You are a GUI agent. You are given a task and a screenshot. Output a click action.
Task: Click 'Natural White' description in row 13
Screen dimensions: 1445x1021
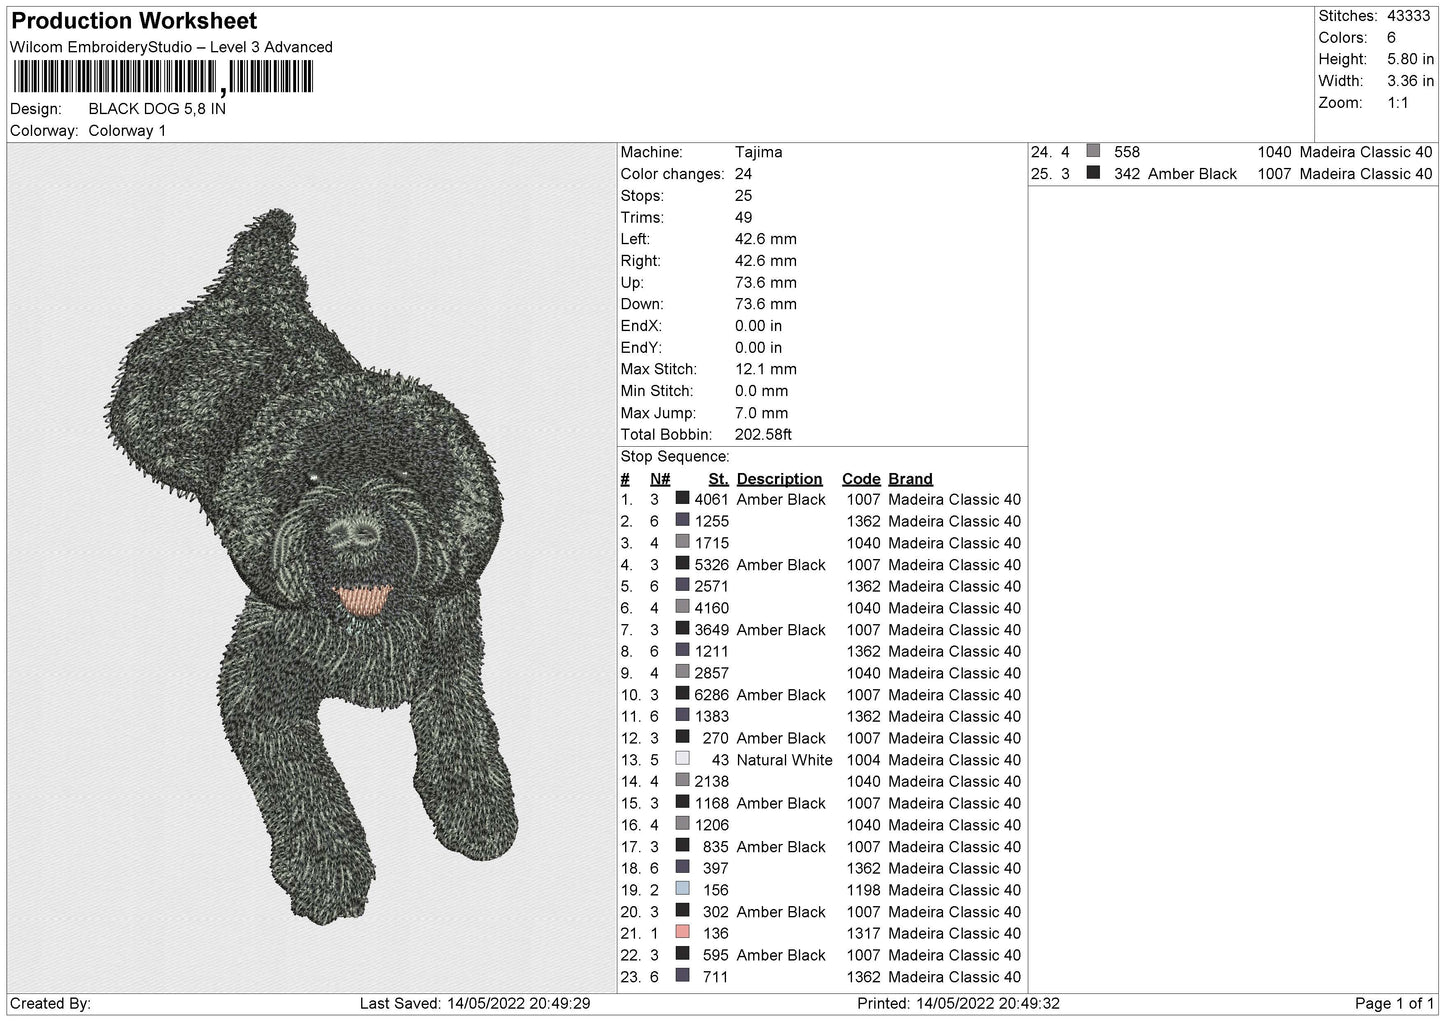point(784,759)
